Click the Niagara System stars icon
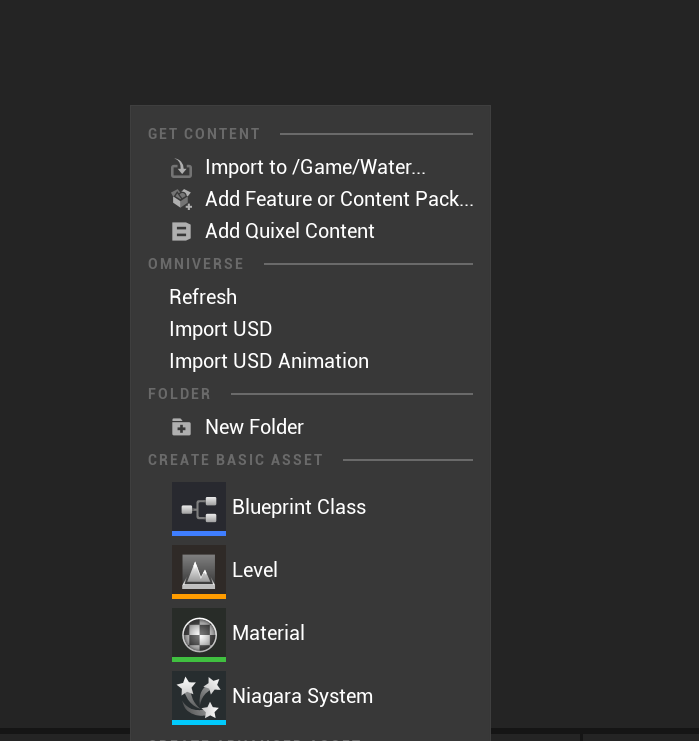The width and height of the screenshot is (699, 741). [x=199, y=698]
